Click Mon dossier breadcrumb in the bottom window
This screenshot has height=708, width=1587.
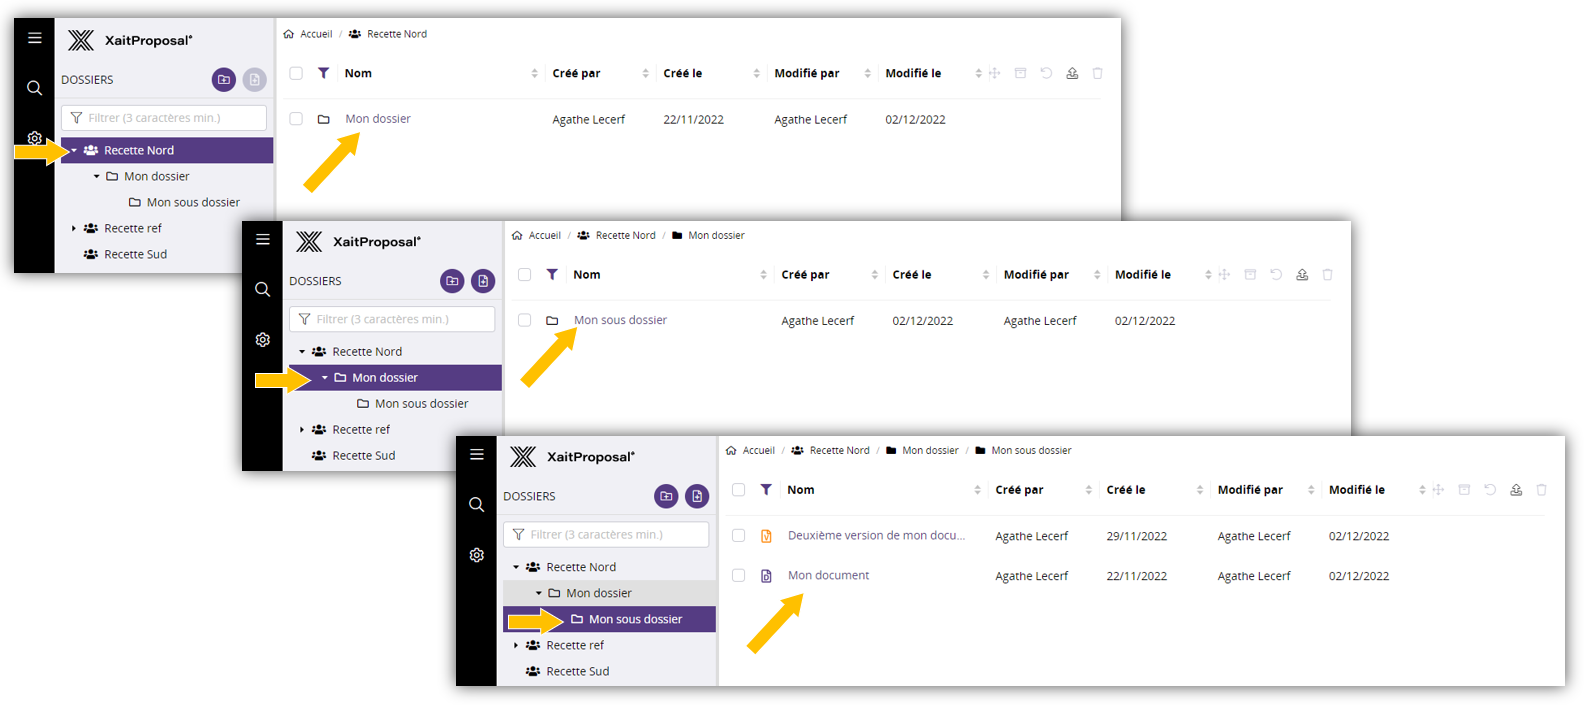[x=930, y=451]
